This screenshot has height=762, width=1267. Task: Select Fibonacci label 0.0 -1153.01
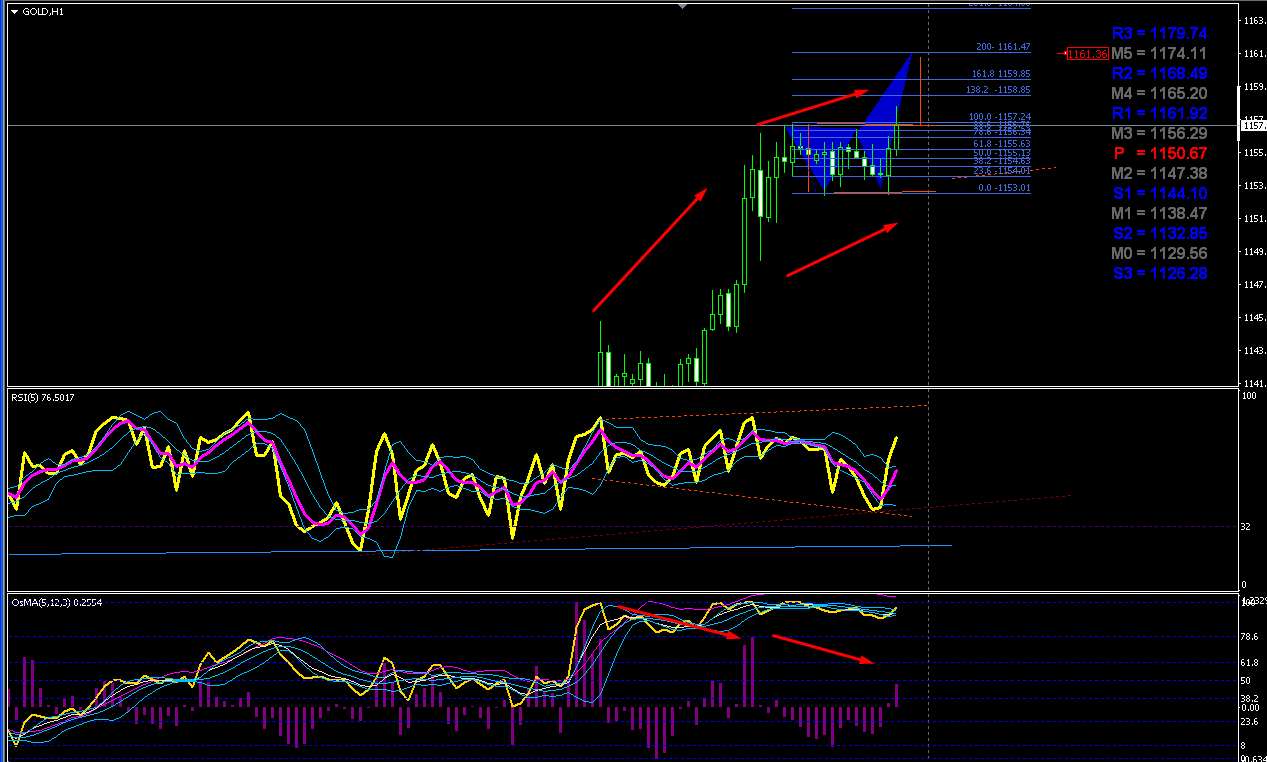click(x=1004, y=188)
